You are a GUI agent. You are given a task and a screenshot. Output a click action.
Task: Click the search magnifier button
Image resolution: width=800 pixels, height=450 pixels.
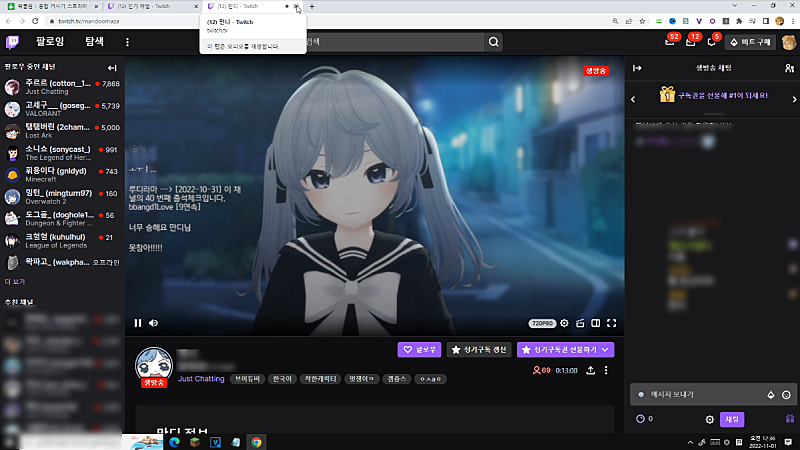(x=494, y=42)
